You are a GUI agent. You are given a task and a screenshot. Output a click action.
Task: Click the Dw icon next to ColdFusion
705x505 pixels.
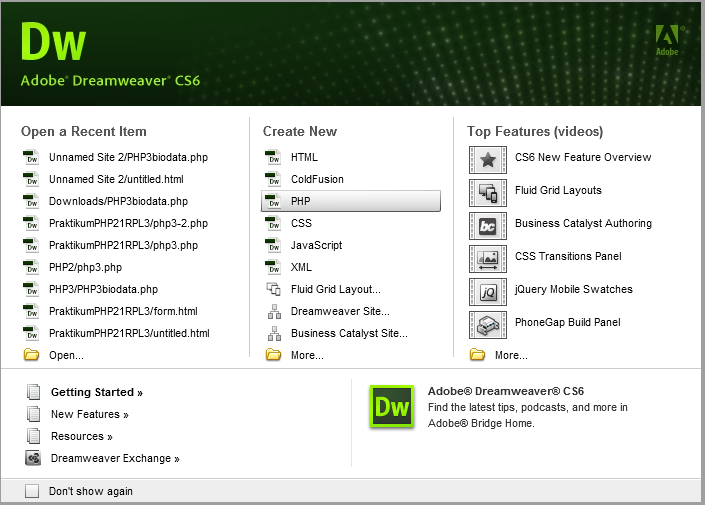pyautogui.click(x=273, y=179)
